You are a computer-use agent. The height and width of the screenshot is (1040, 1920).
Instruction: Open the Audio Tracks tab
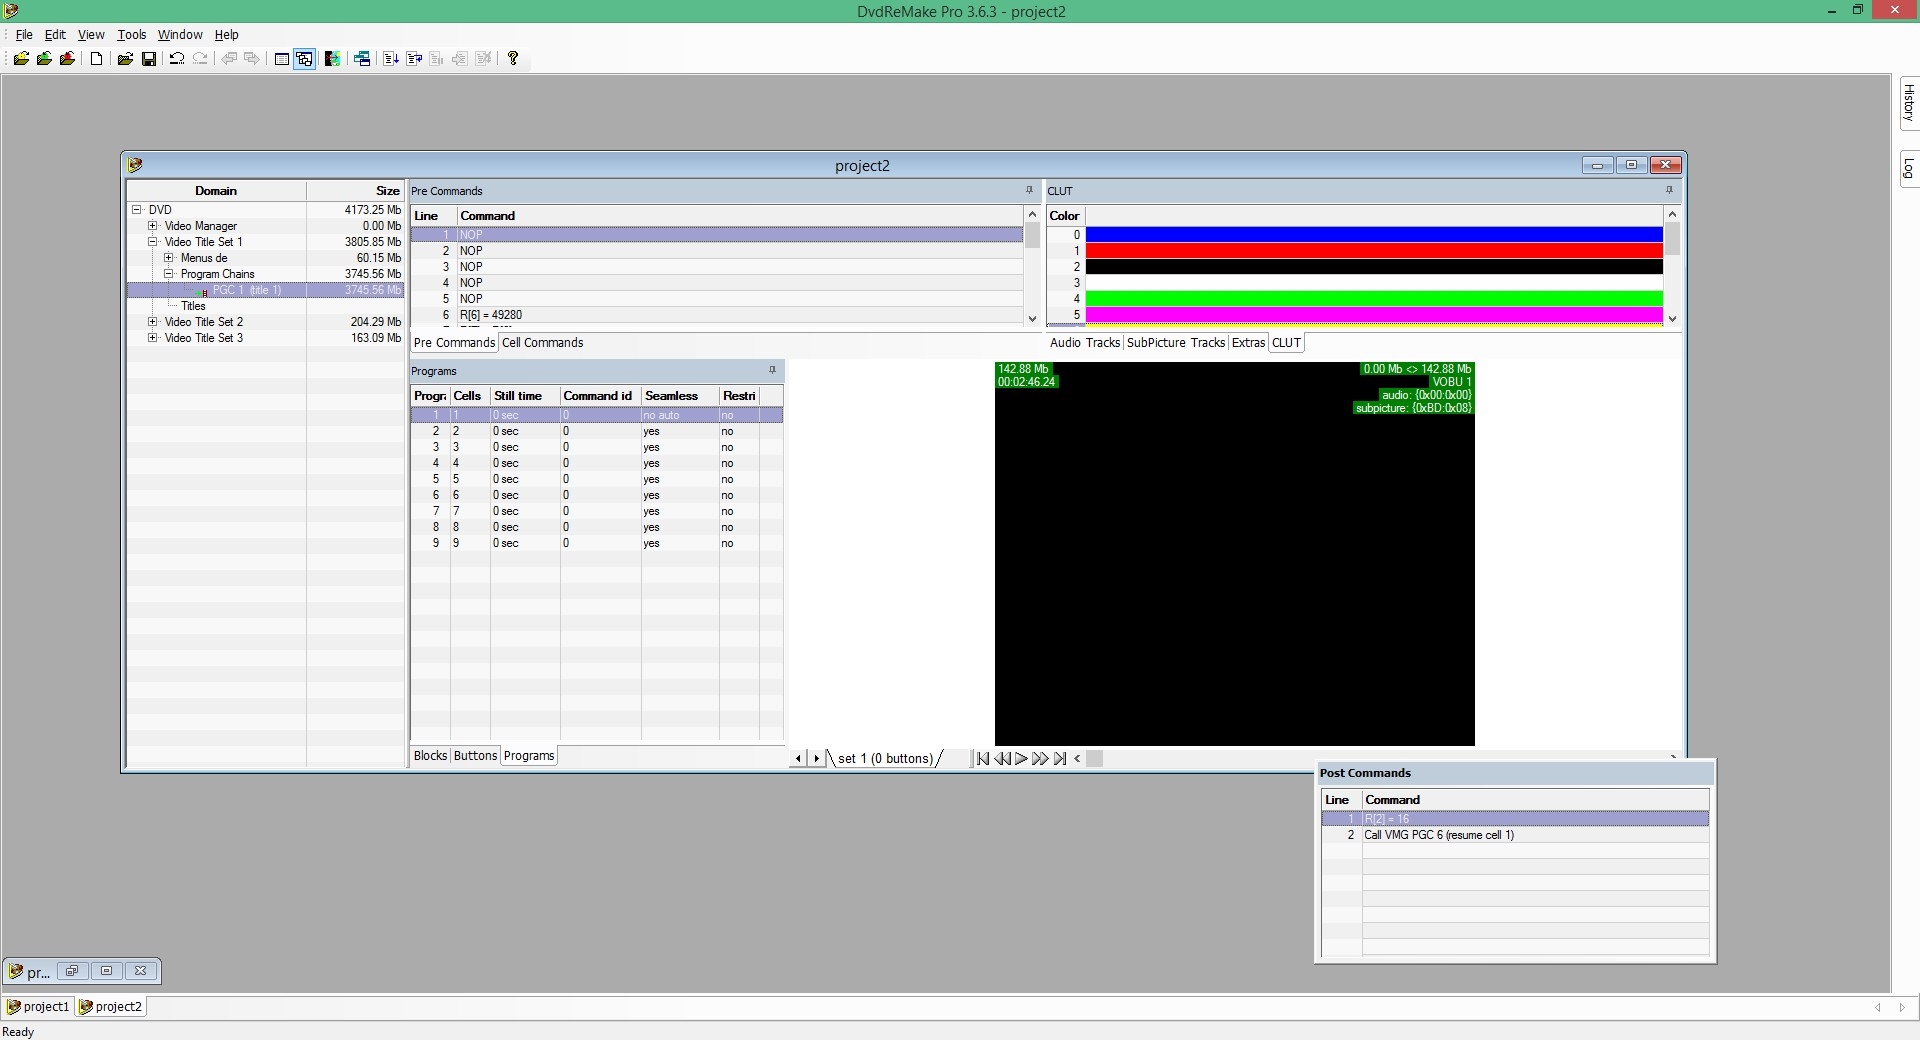pos(1085,343)
